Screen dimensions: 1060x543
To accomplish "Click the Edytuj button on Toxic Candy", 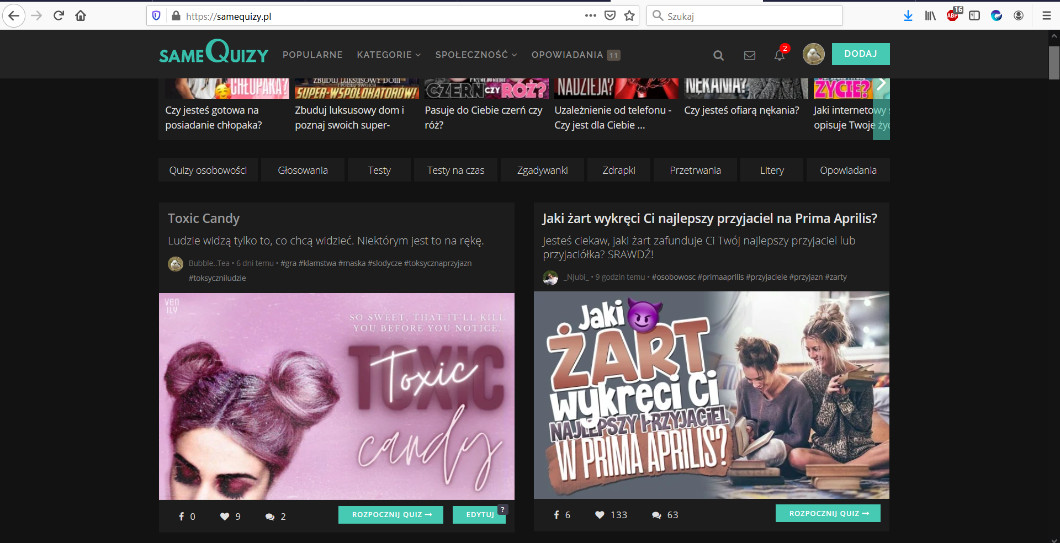I will [479, 515].
